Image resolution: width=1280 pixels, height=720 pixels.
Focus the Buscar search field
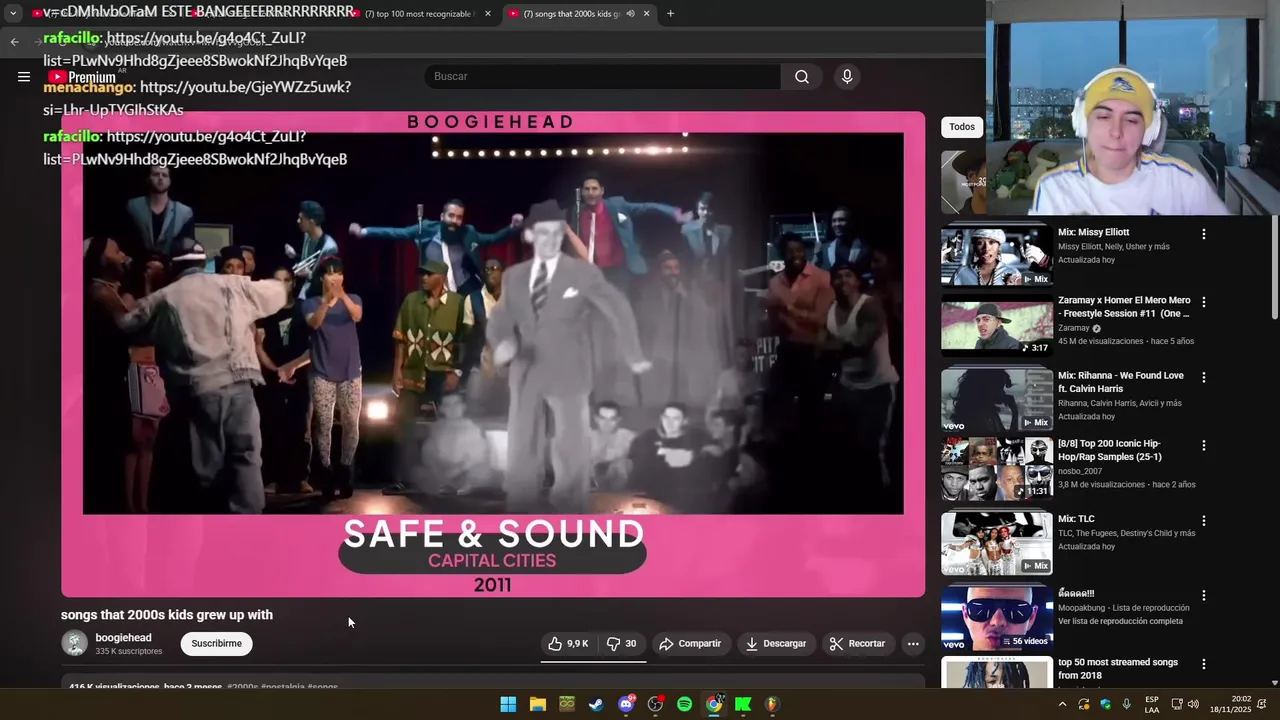603,77
